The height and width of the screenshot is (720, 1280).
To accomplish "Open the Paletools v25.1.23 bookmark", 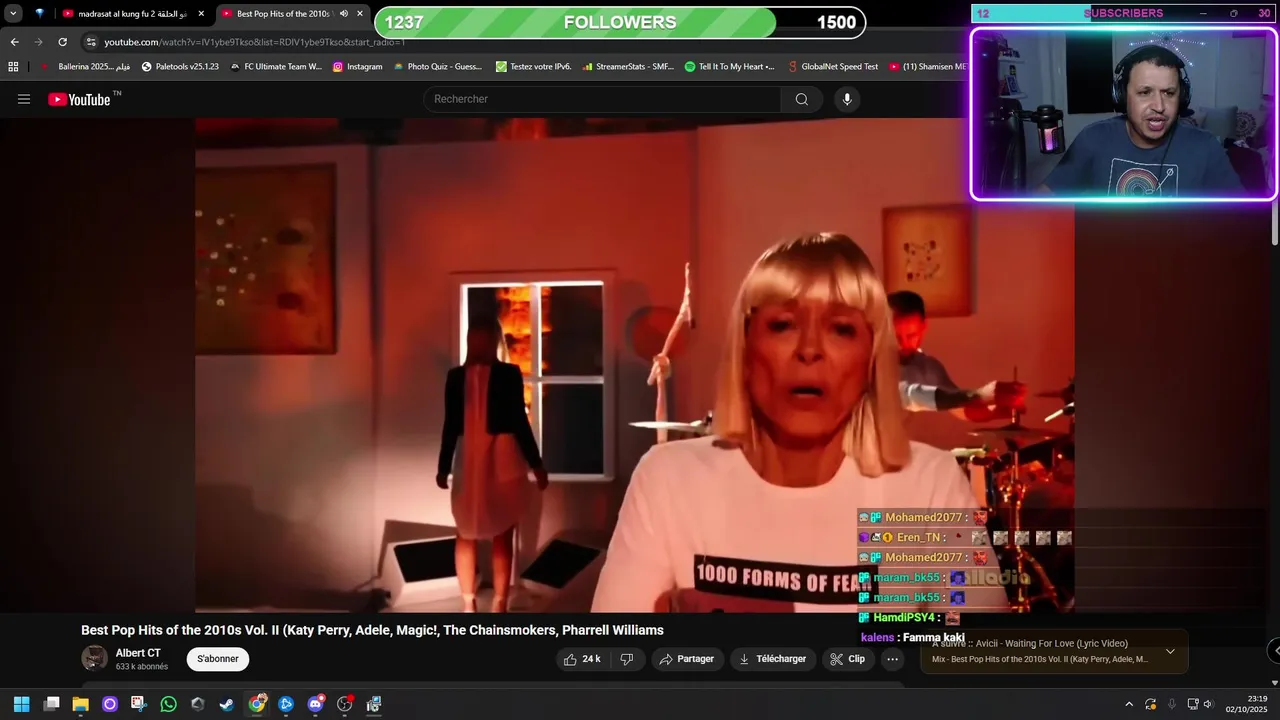I will tap(180, 67).
